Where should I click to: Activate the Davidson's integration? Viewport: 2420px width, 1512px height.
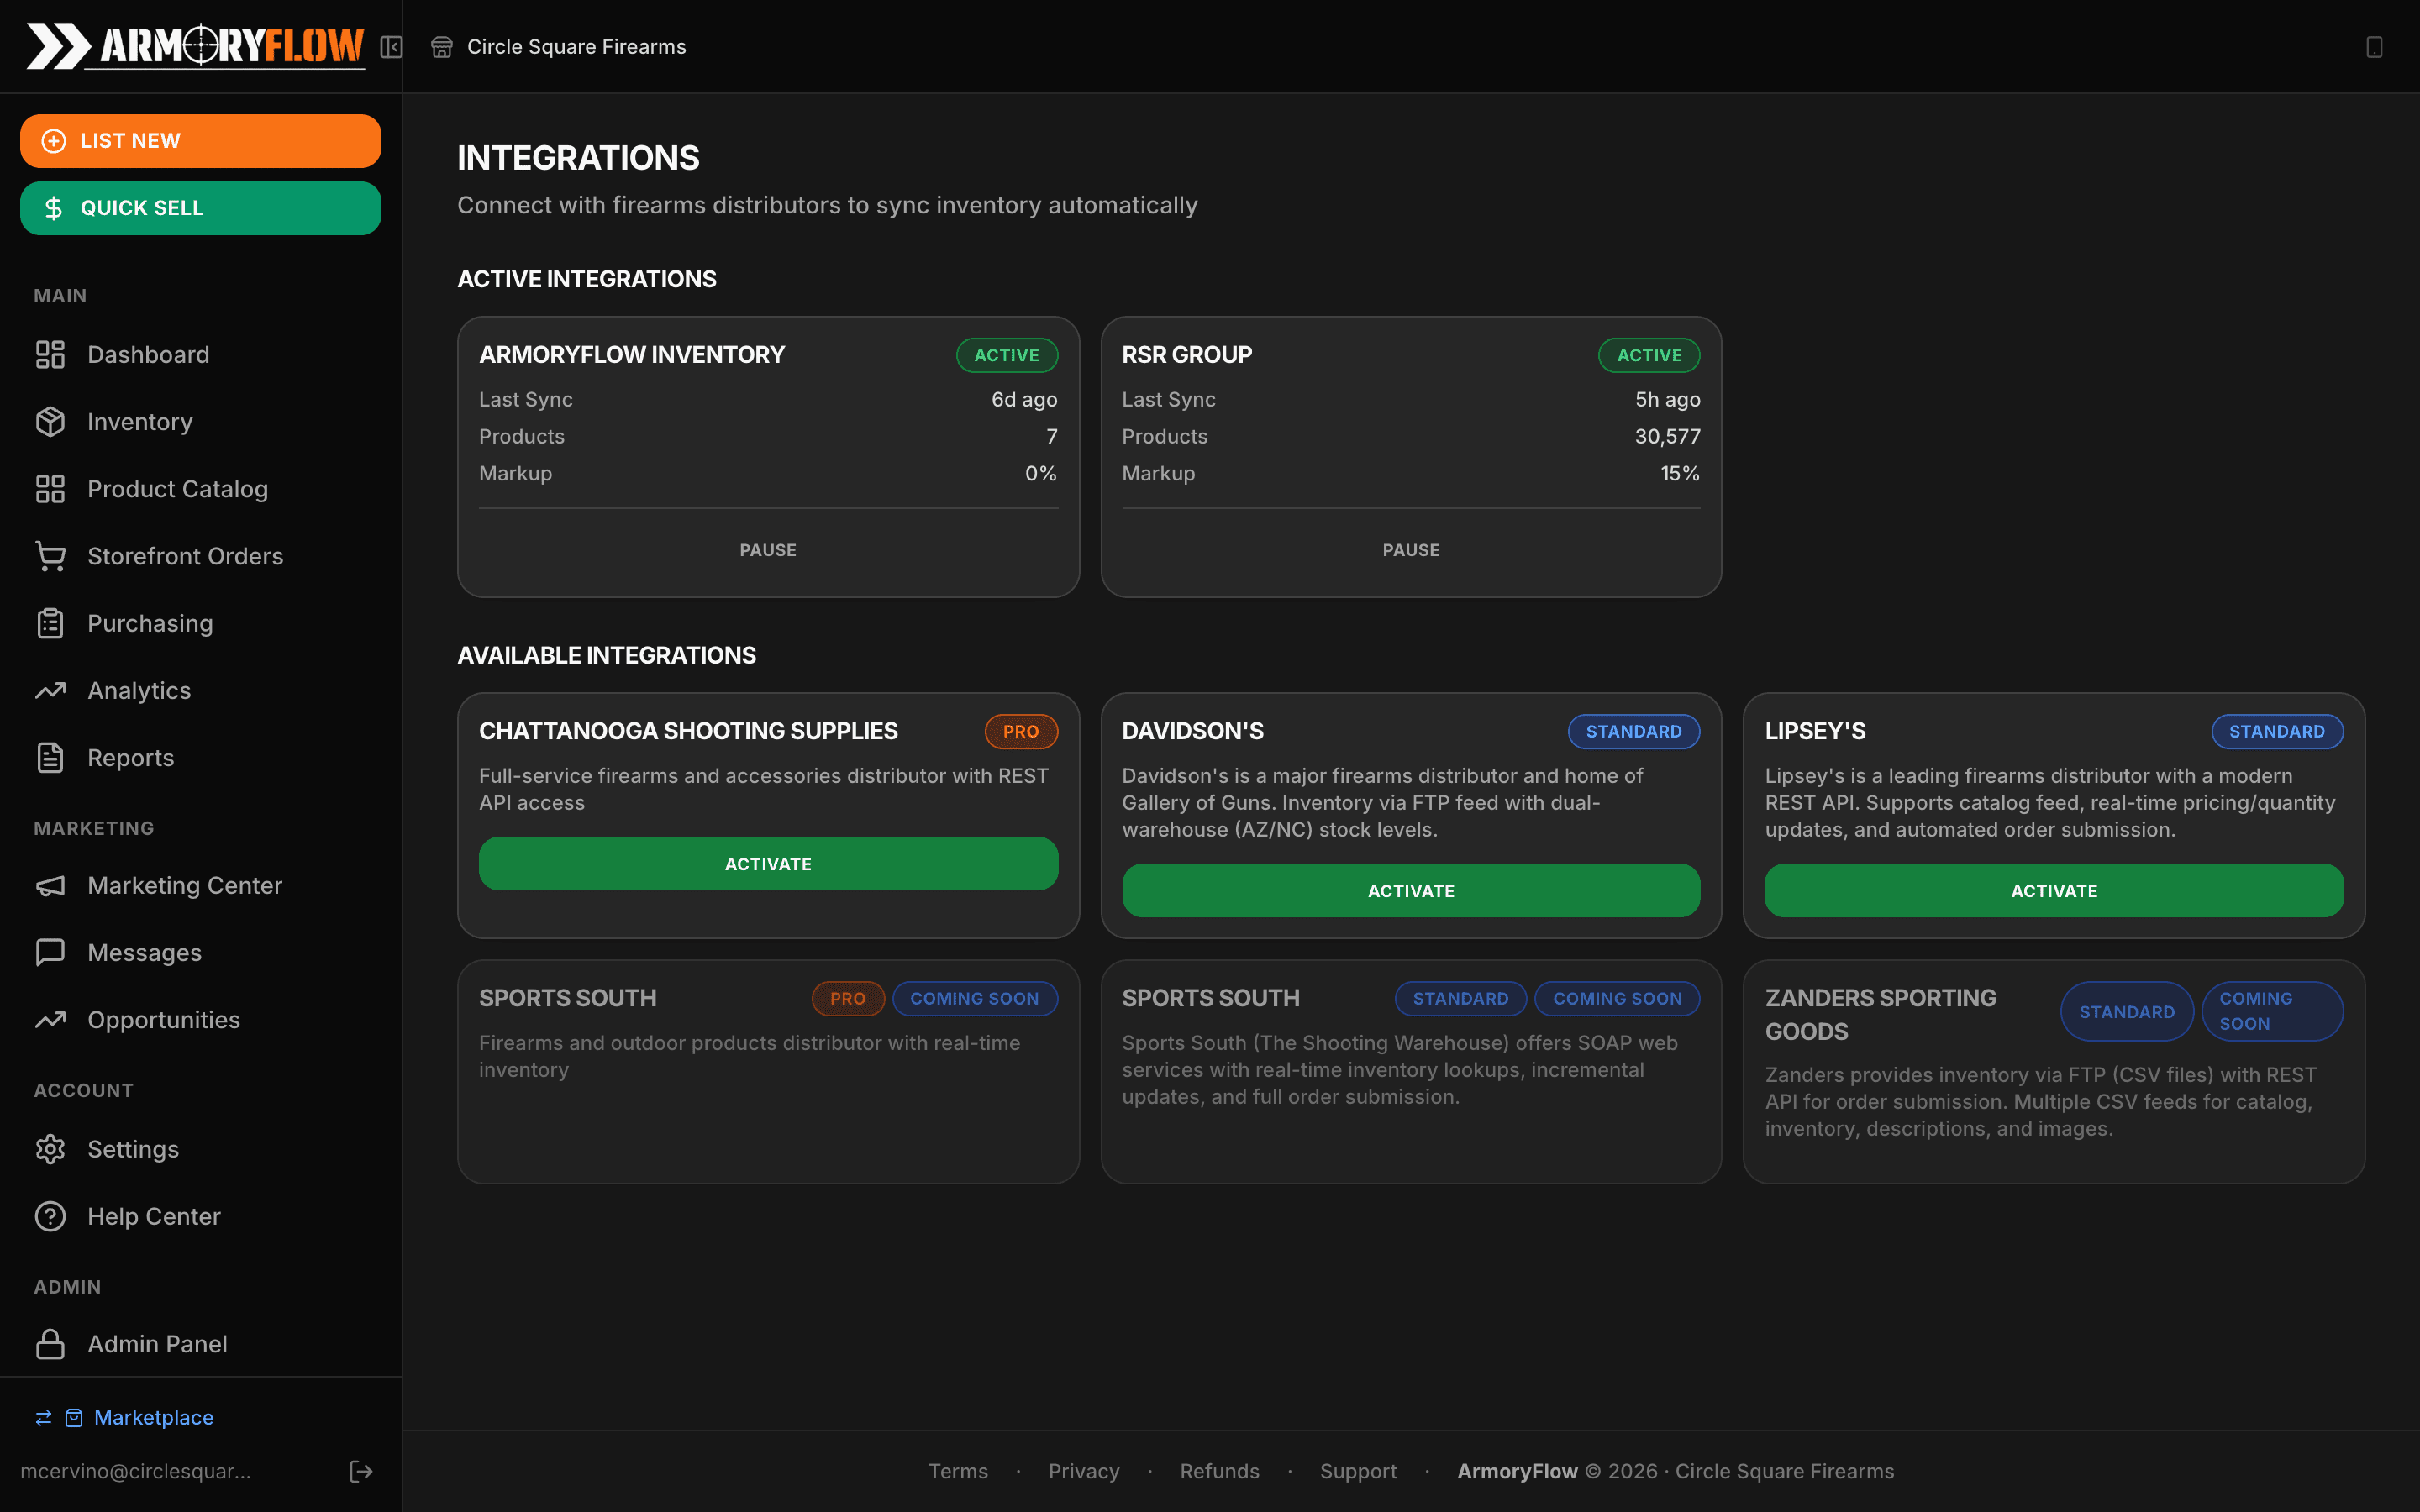coord(1409,890)
